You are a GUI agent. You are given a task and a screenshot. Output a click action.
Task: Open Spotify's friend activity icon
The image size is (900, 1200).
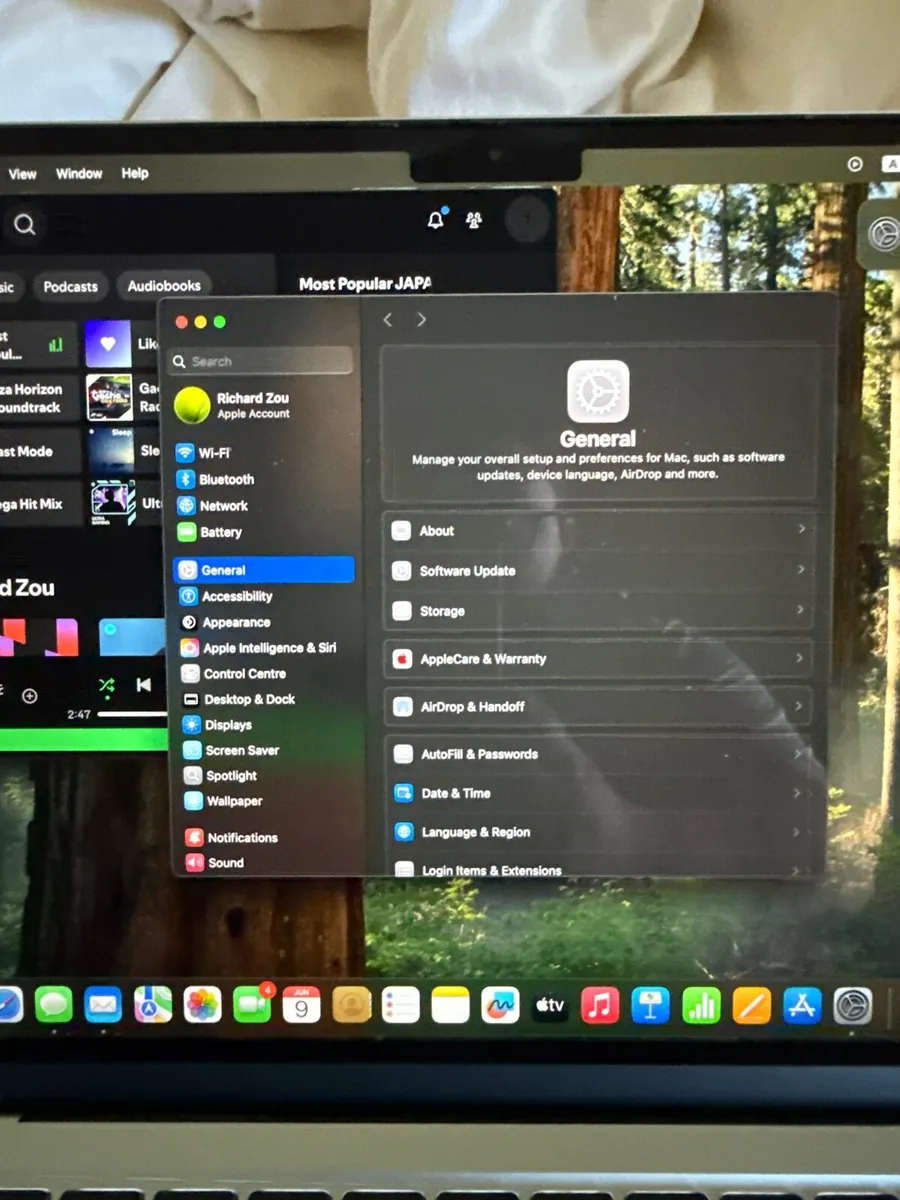point(474,220)
